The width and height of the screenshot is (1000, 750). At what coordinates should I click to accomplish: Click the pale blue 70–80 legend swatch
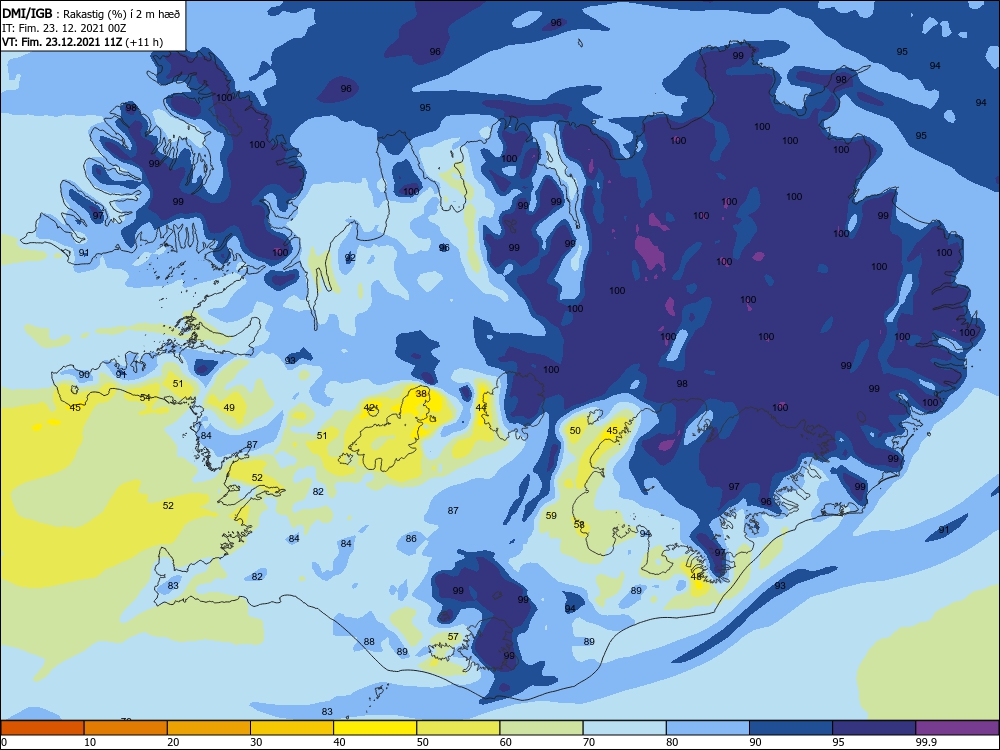coord(624,728)
